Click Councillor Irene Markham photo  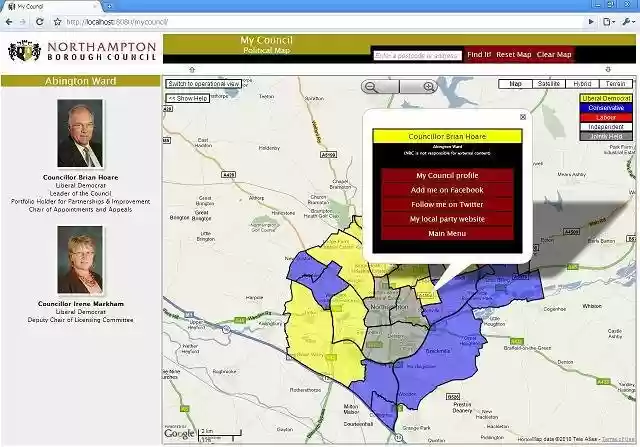[80, 260]
